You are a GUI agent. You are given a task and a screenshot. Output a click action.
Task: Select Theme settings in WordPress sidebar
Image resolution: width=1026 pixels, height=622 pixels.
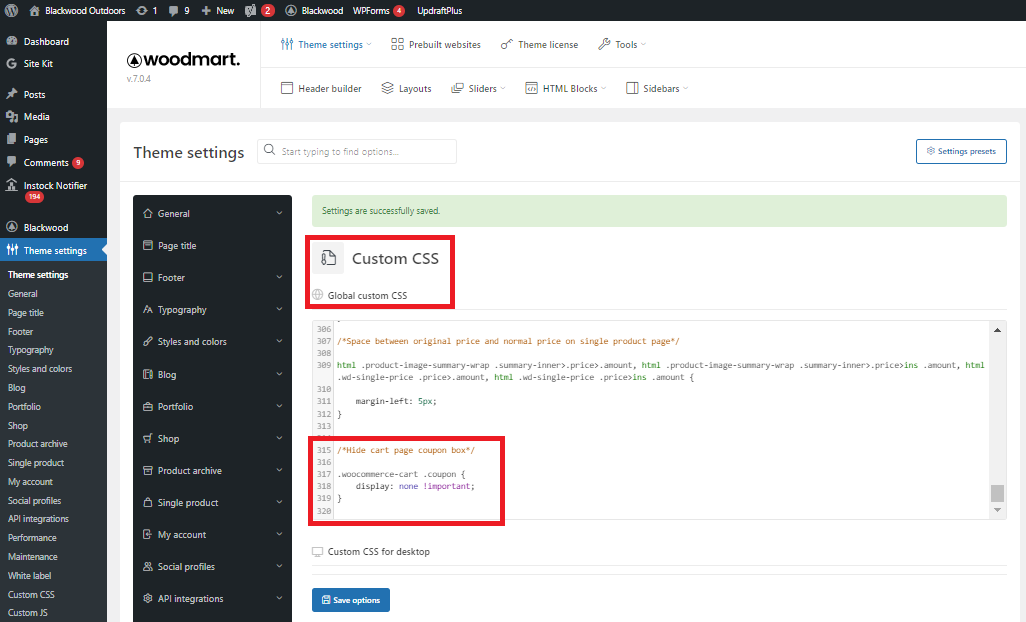(53, 250)
